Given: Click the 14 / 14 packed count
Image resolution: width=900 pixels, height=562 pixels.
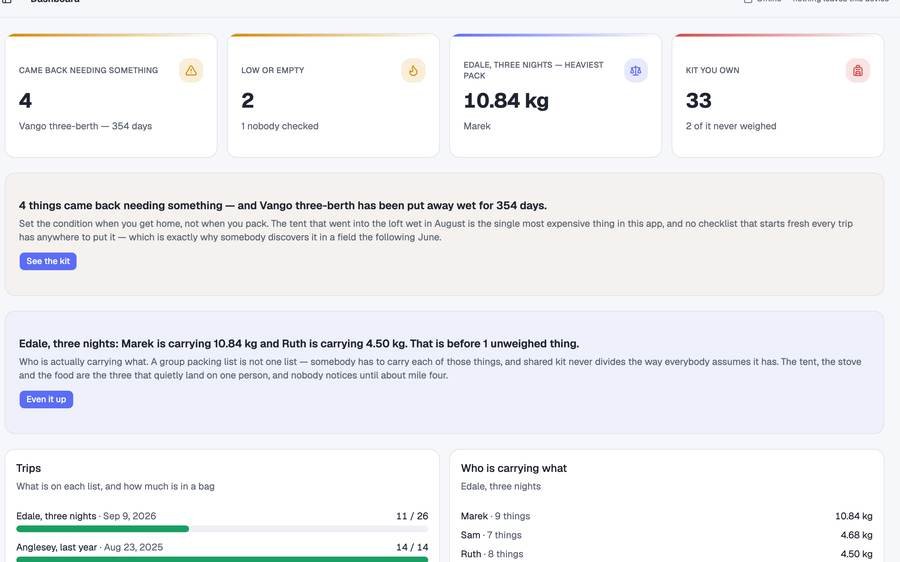Looking at the screenshot, I should 412,547.
